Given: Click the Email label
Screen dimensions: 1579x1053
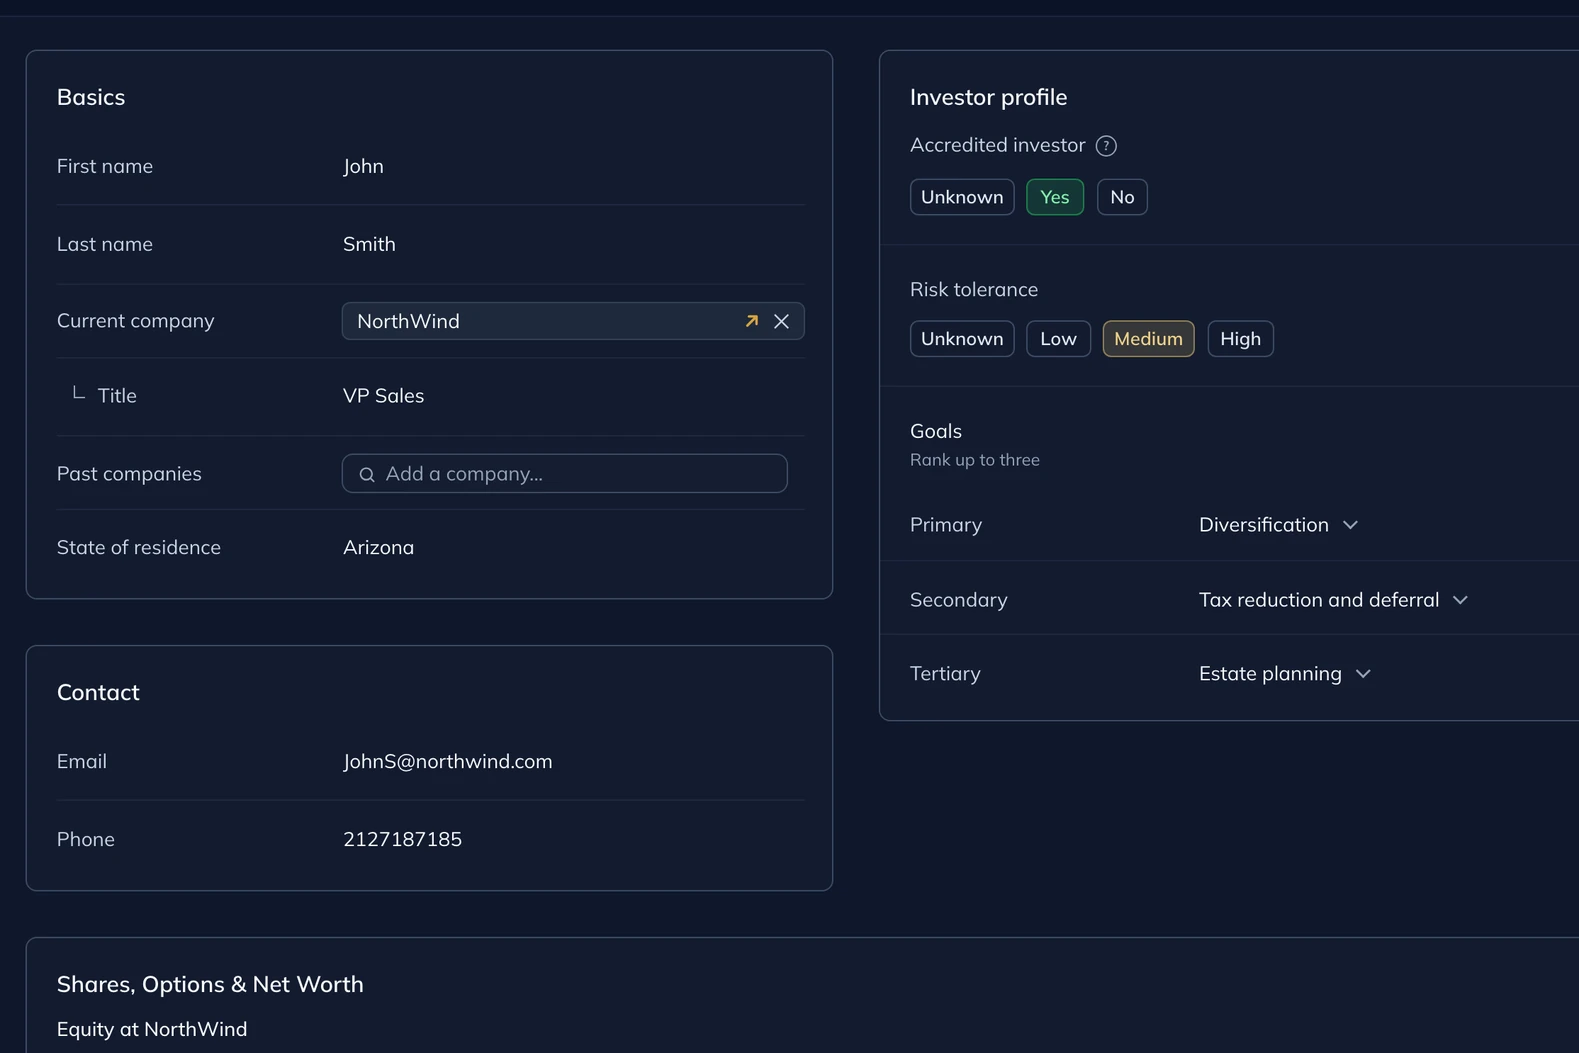Looking at the screenshot, I should (x=82, y=762).
